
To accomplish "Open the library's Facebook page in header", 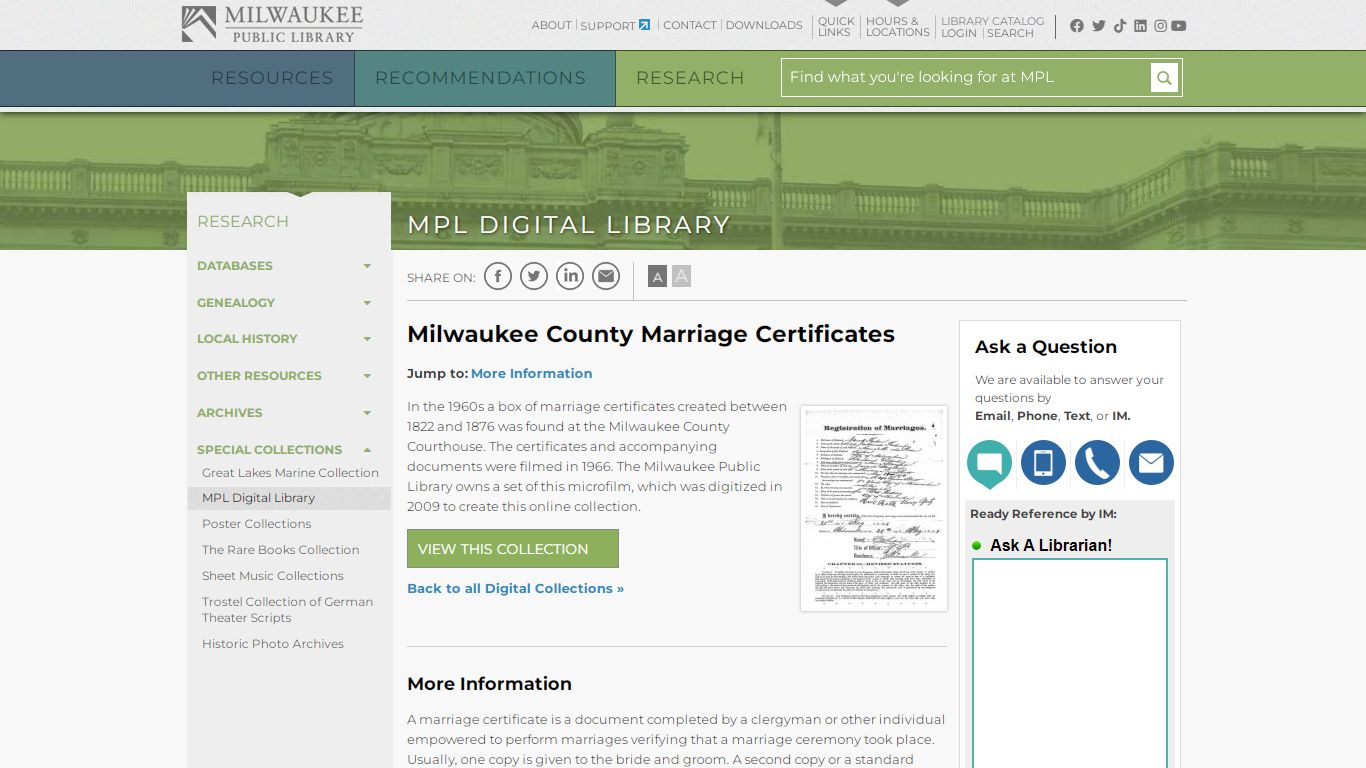I will tap(1077, 26).
